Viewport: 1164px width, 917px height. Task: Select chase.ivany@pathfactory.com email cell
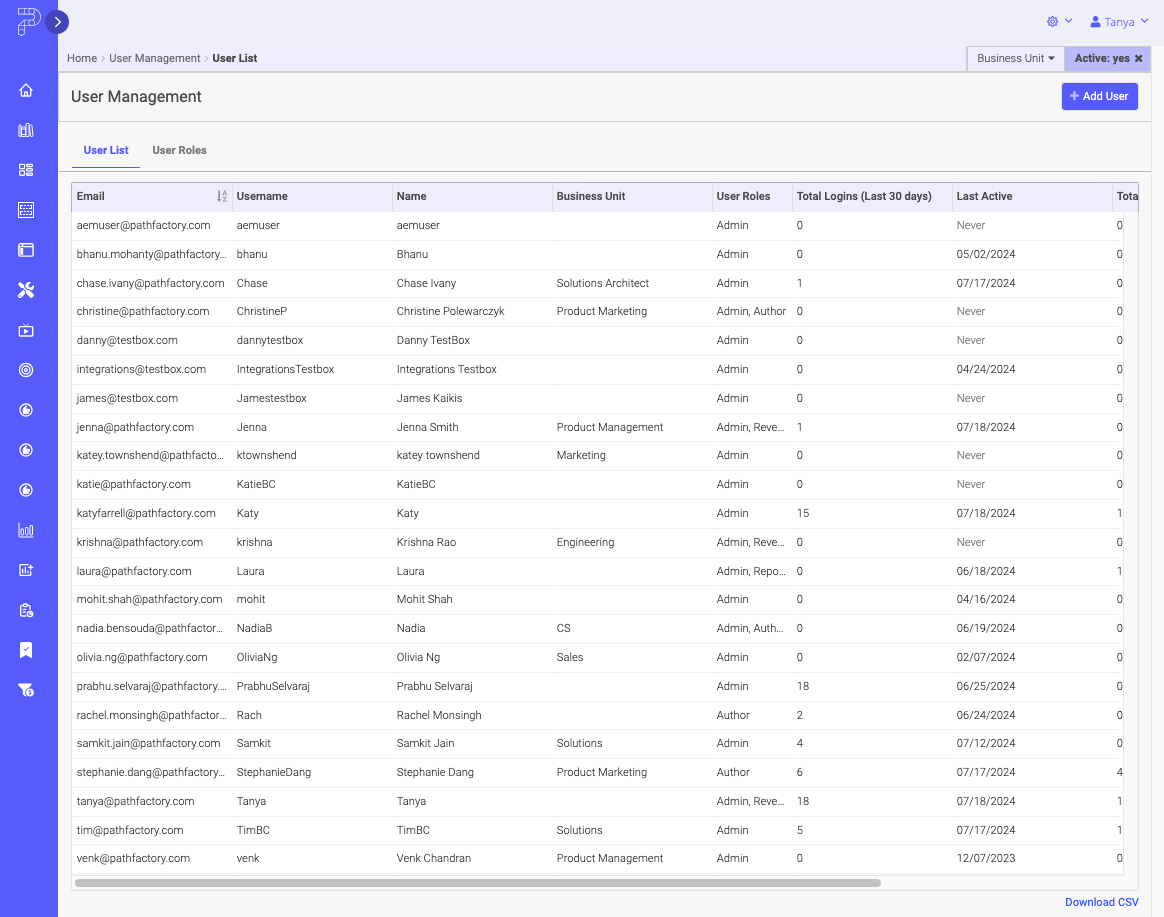(150, 283)
